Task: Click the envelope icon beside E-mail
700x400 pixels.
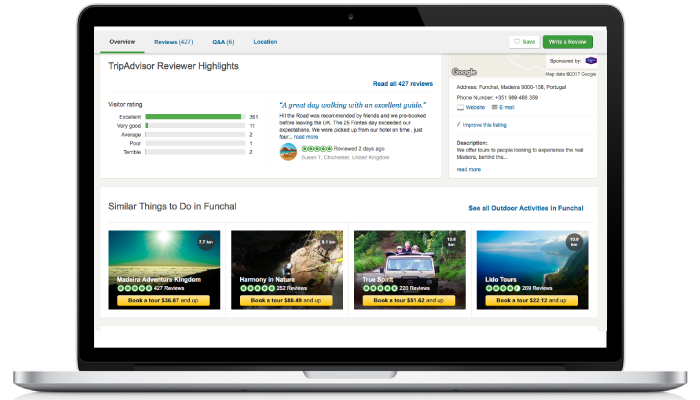Action: click(x=495, y=107)
